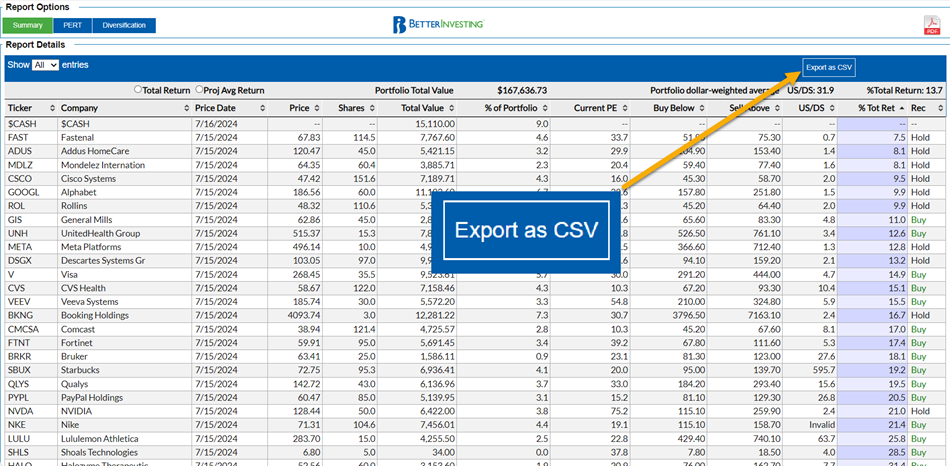The height and width of the screenshot is (466, 950).
Task: Click the $CASH ticker cell
Action: point(31,124)
